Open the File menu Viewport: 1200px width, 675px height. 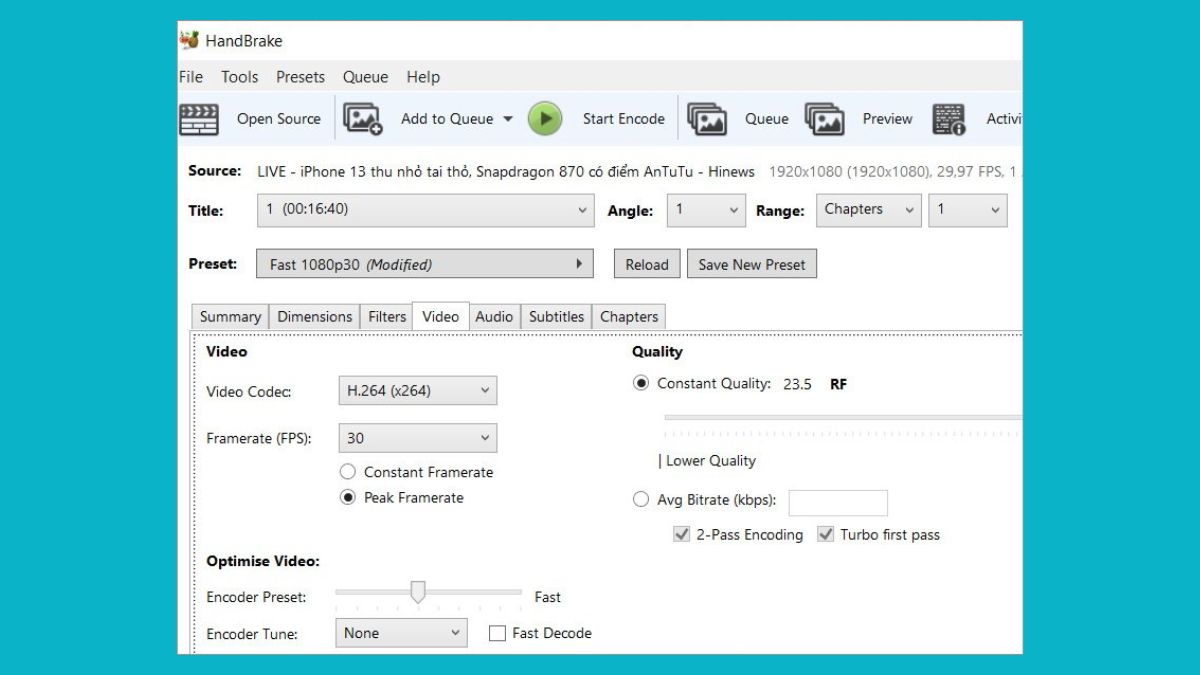pos(191,77)
